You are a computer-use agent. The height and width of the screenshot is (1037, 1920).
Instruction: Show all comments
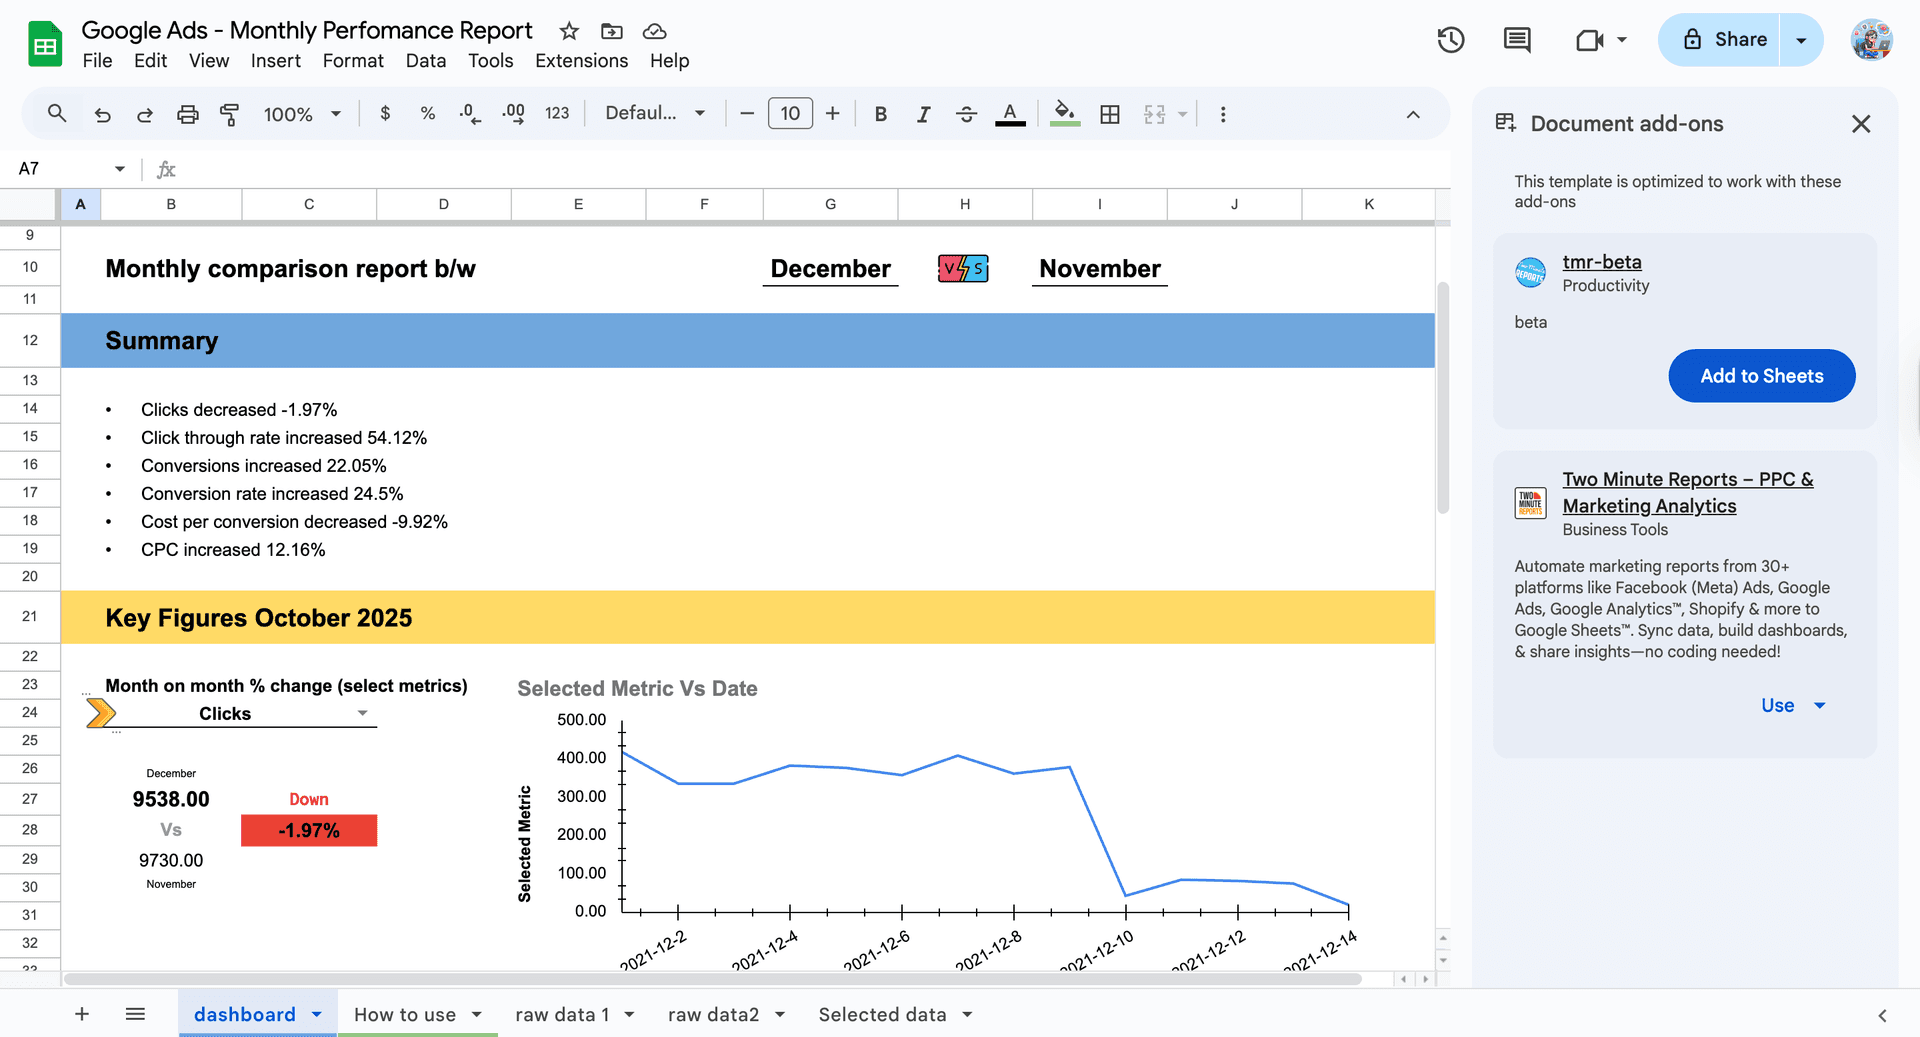click(x=1515, y=39)
